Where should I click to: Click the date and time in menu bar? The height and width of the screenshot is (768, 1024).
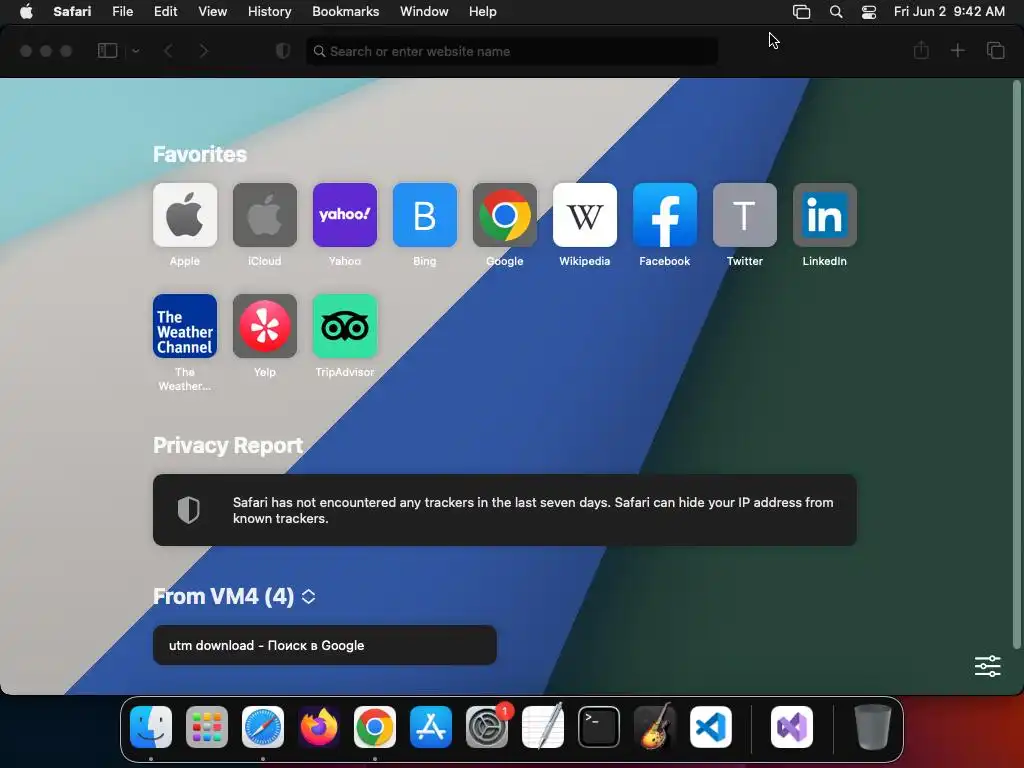(949, 12)
